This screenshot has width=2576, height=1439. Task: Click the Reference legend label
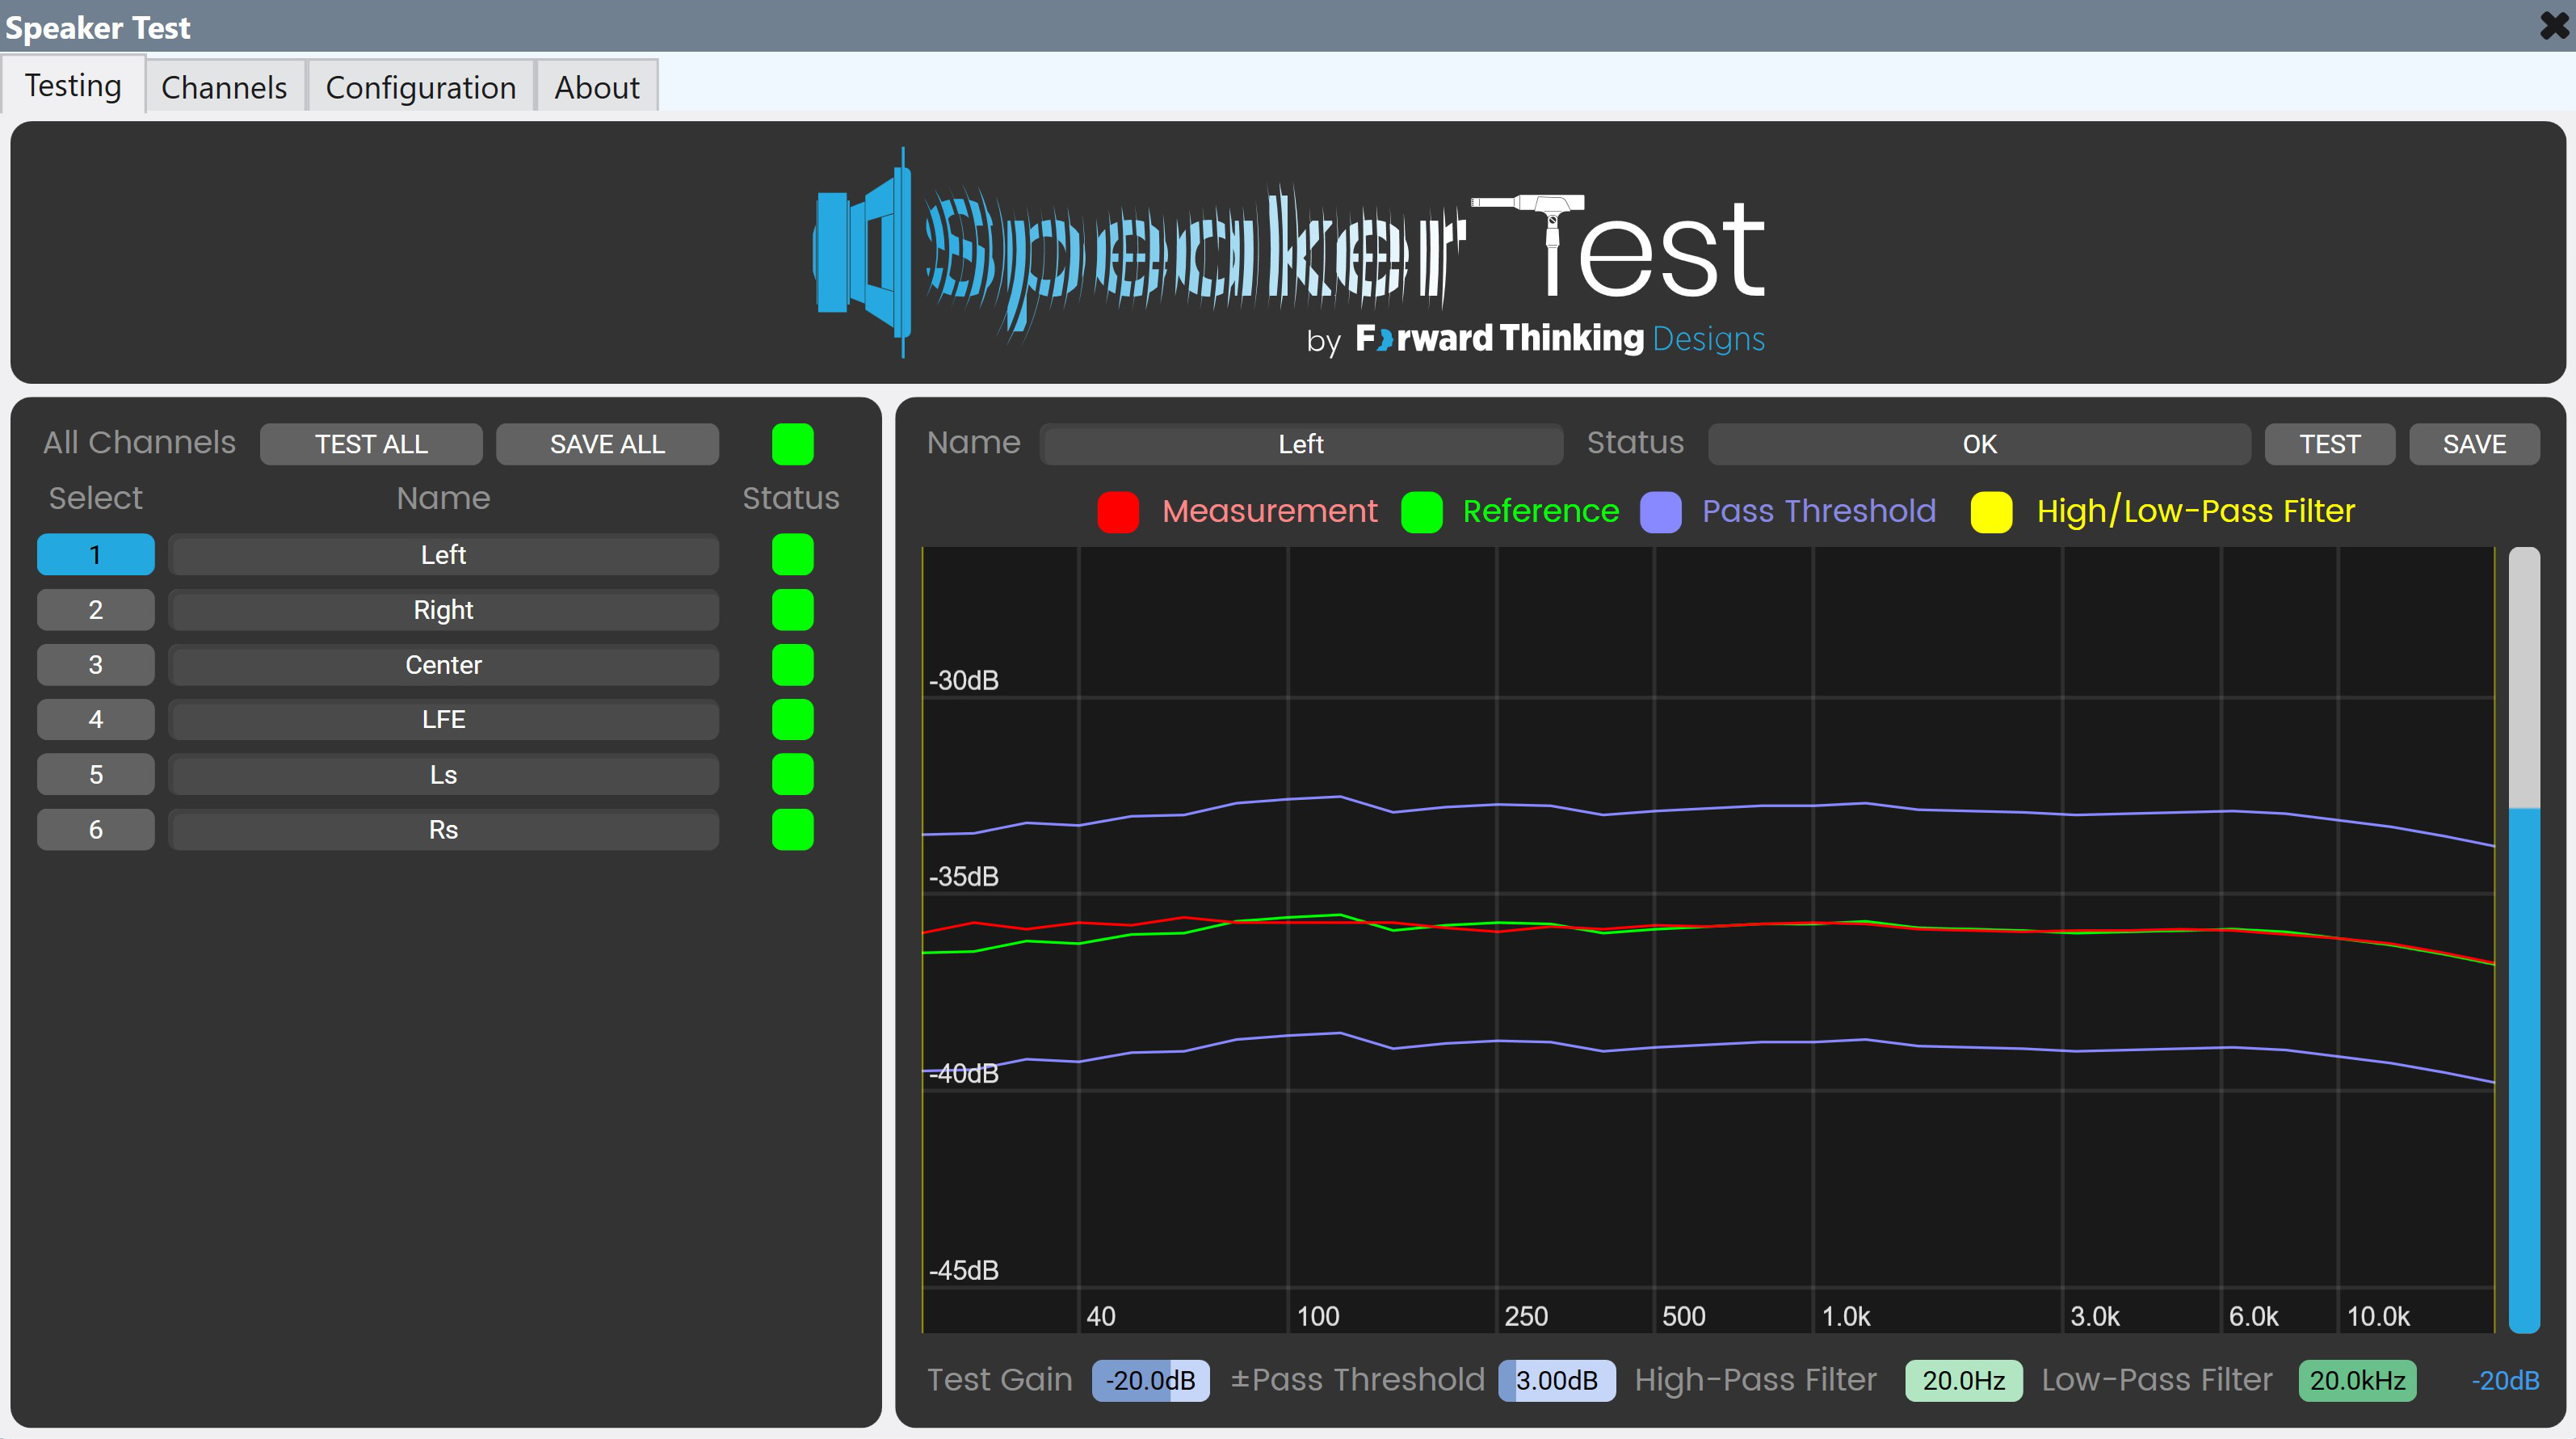[1540, 511]
